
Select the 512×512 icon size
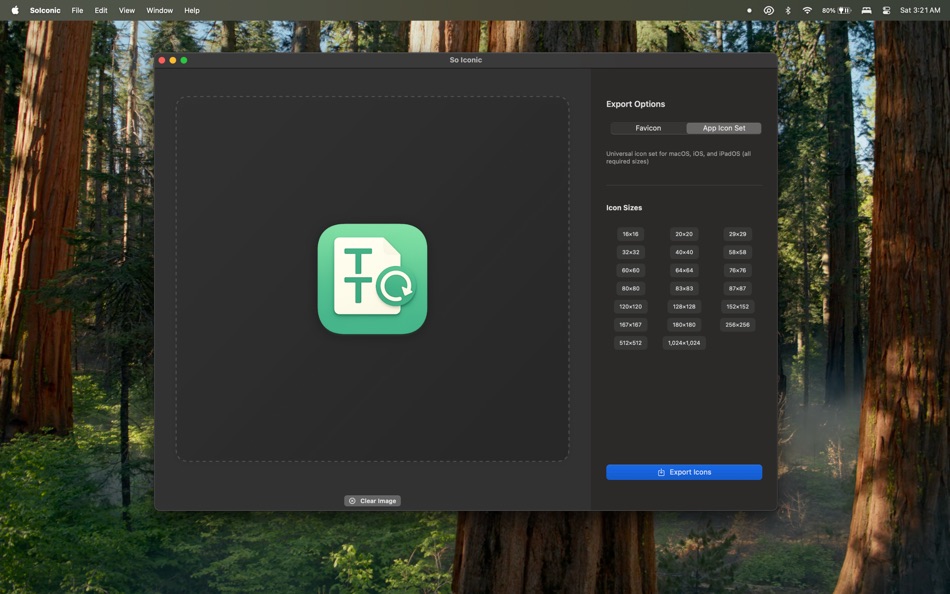[x=630, y=342]
